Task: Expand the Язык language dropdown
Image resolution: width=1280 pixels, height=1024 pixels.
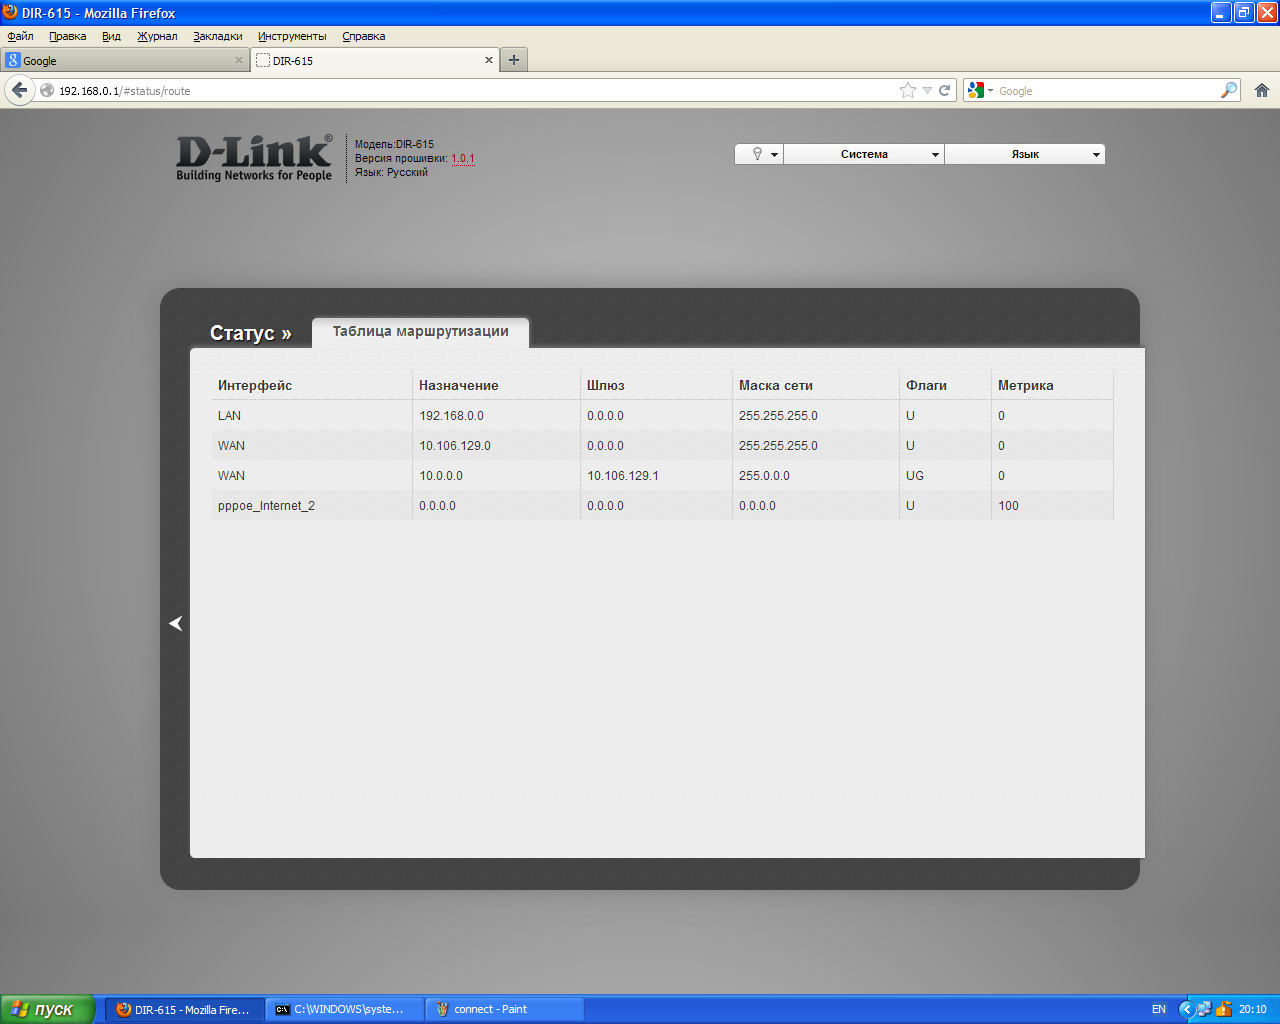Action: pyautogui.click(x=1025, y=154)
